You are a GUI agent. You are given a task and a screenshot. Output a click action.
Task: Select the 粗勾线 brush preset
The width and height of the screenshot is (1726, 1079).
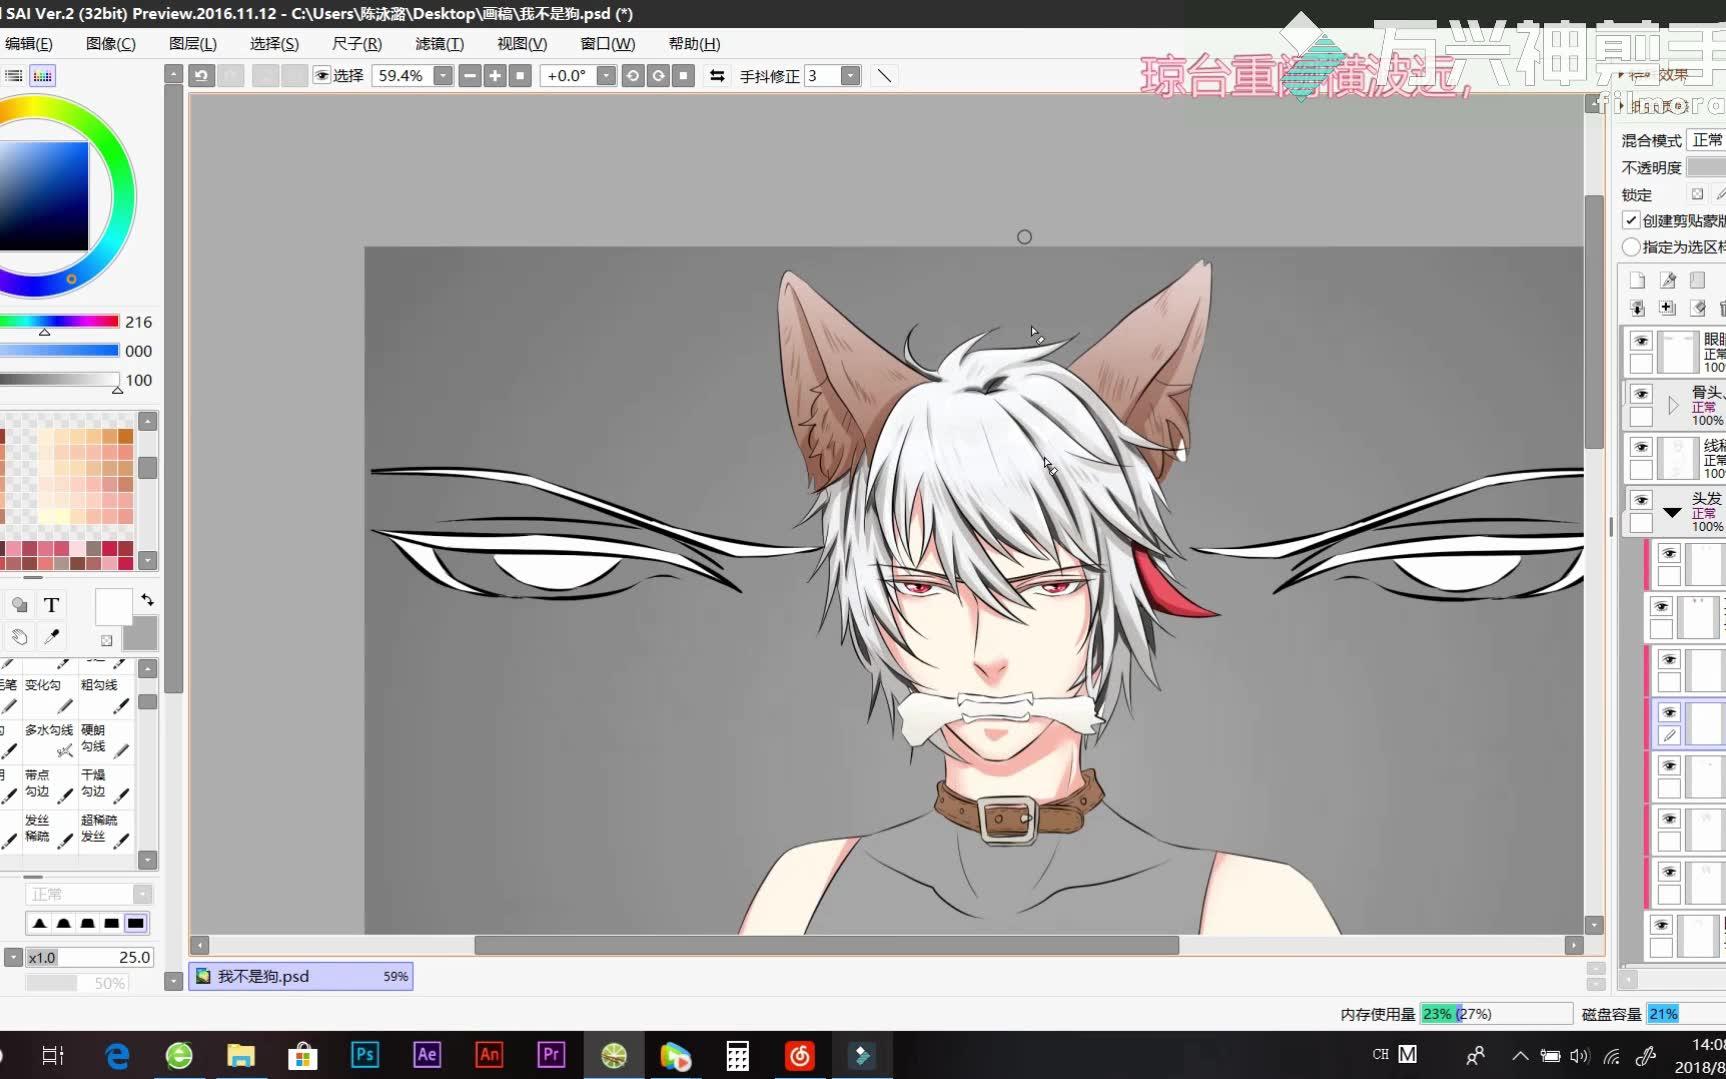(105, 696)
